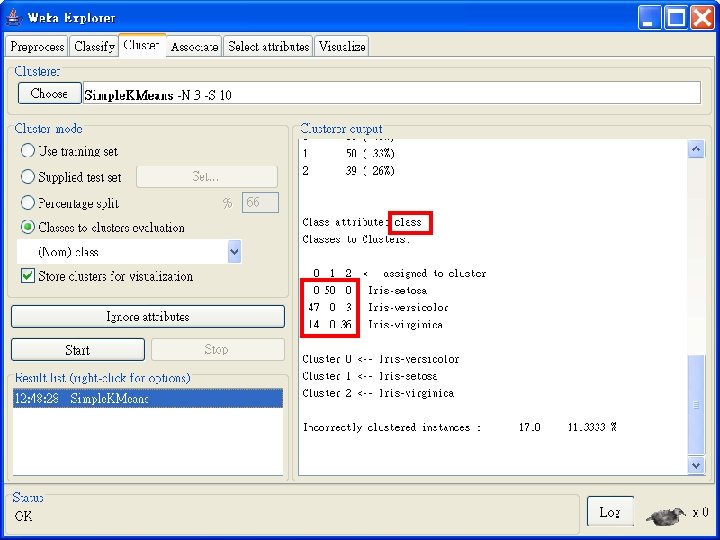Viewport: 720px width, 540px height.
Task: Click the Ignore attributes button
Action: [148, 316]
